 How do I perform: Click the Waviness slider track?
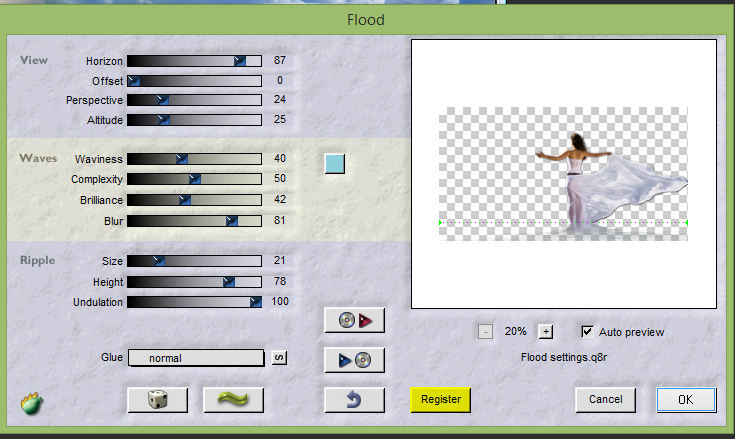pos(194,159)
